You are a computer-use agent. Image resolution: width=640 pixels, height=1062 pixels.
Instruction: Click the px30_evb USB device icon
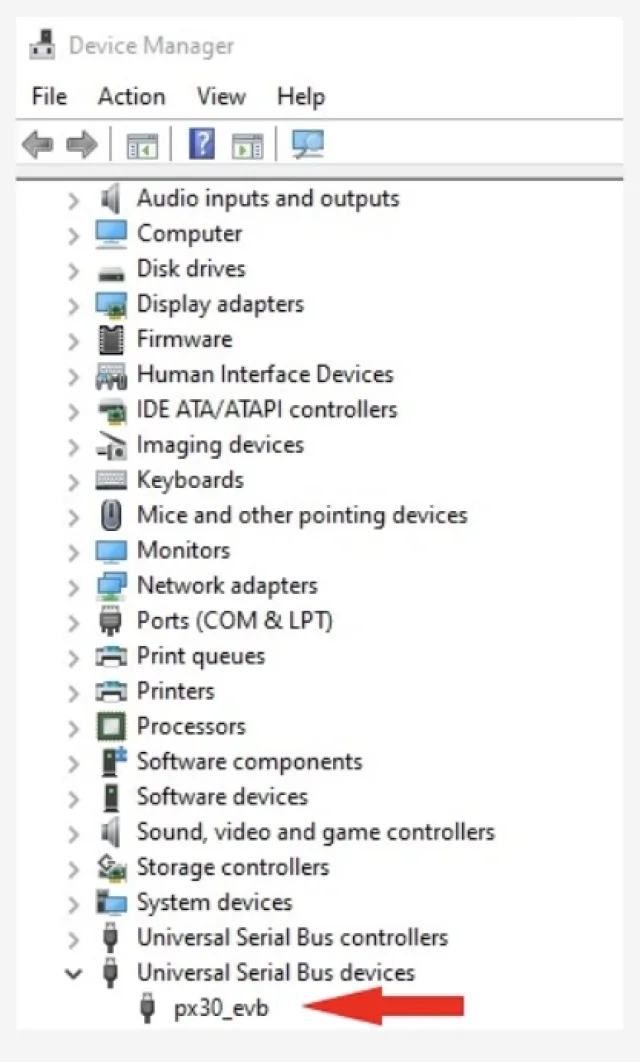click(x=148, y=1009)
